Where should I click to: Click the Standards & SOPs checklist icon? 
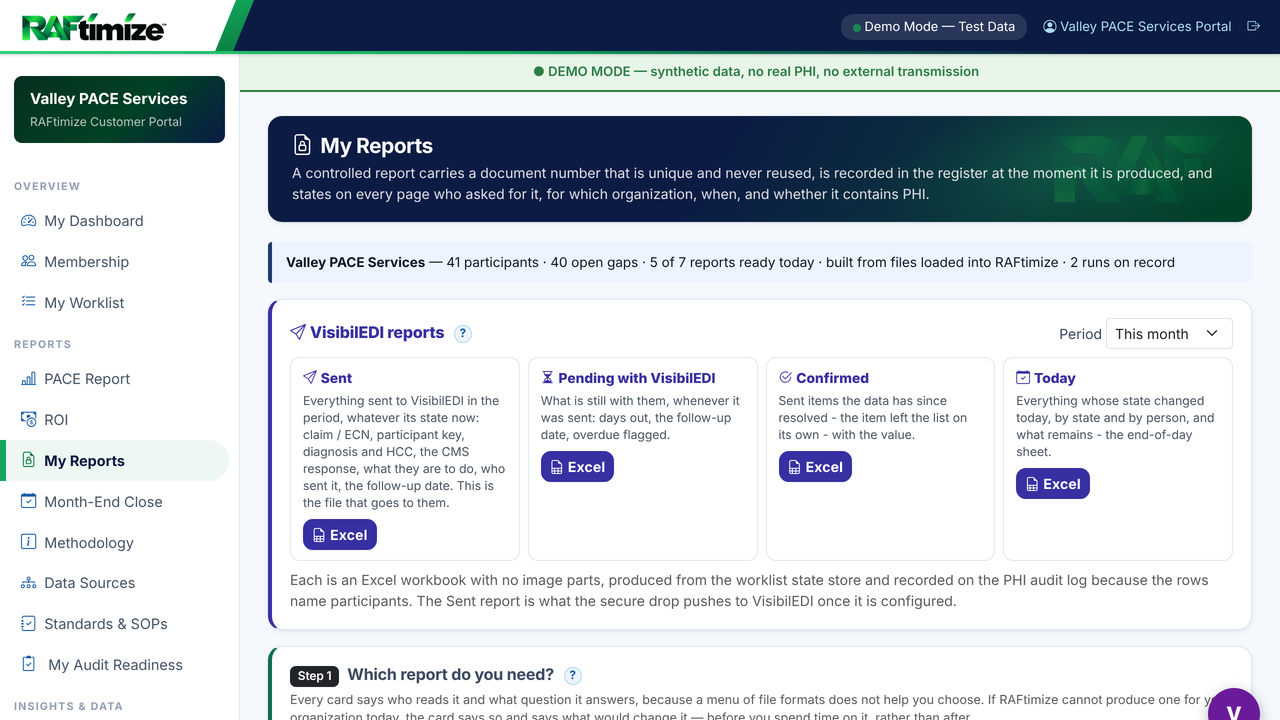tap(28, 624)
